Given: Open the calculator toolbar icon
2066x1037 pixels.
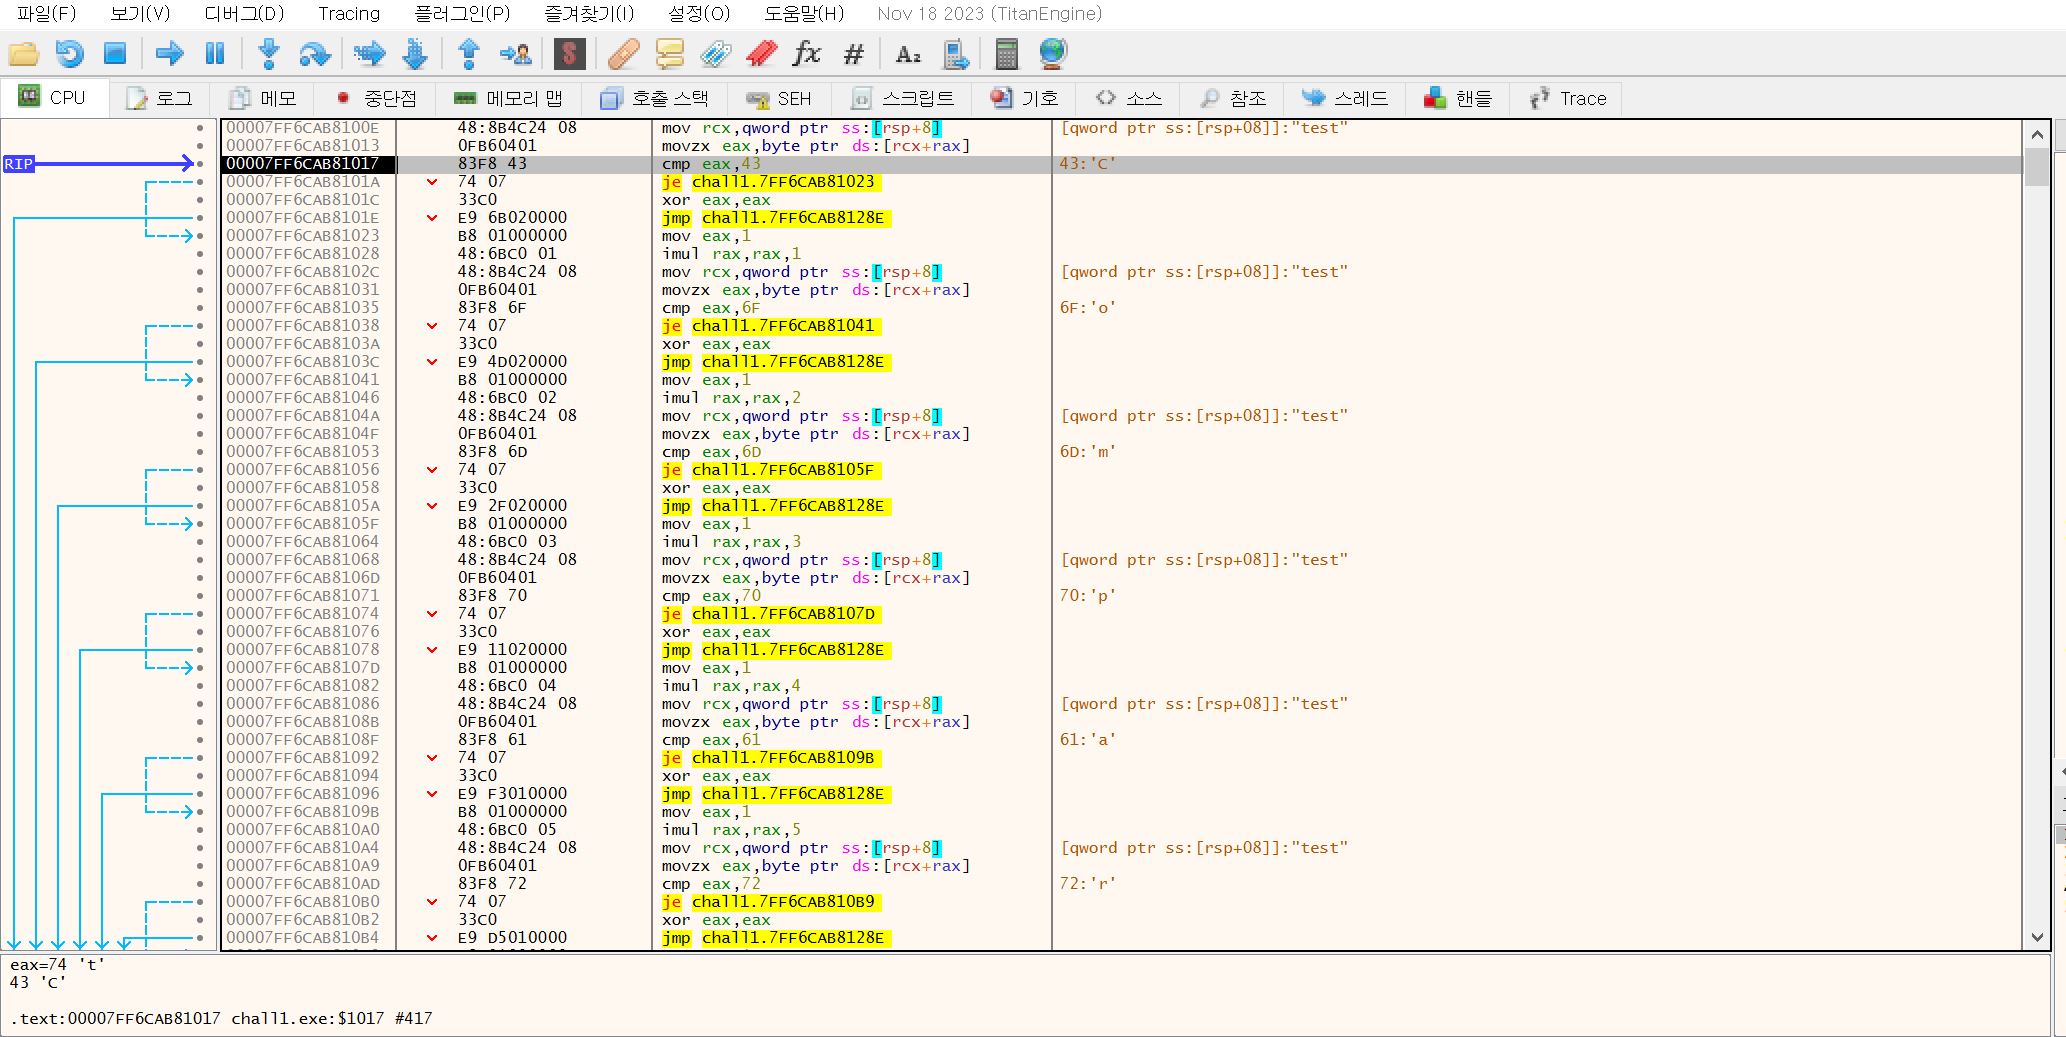Looking at the screenshot, I should point(1007,54).
